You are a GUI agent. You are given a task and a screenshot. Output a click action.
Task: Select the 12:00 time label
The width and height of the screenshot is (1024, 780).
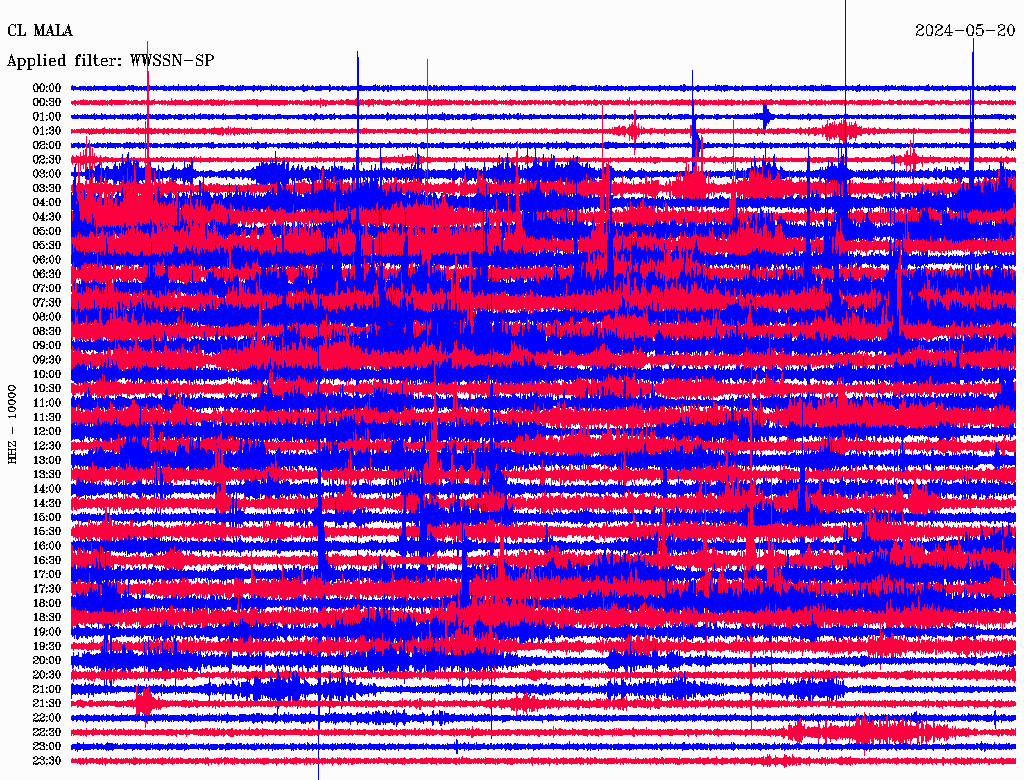[47, 432]
